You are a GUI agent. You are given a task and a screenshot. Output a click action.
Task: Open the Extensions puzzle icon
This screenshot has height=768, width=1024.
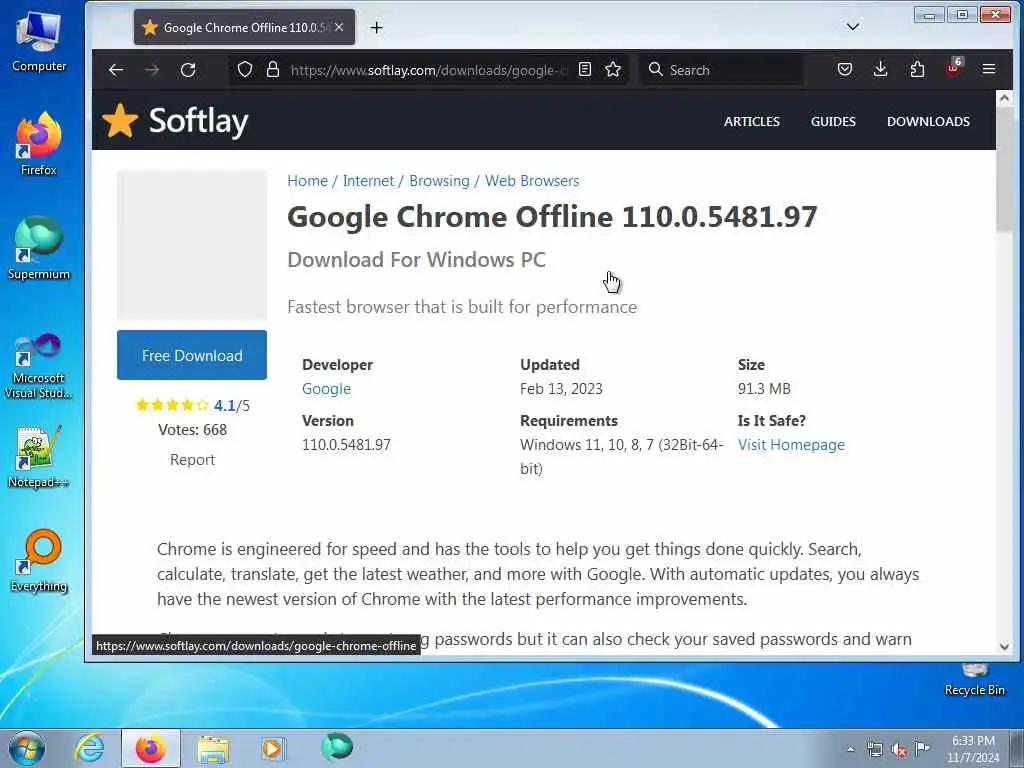point(917,69)
